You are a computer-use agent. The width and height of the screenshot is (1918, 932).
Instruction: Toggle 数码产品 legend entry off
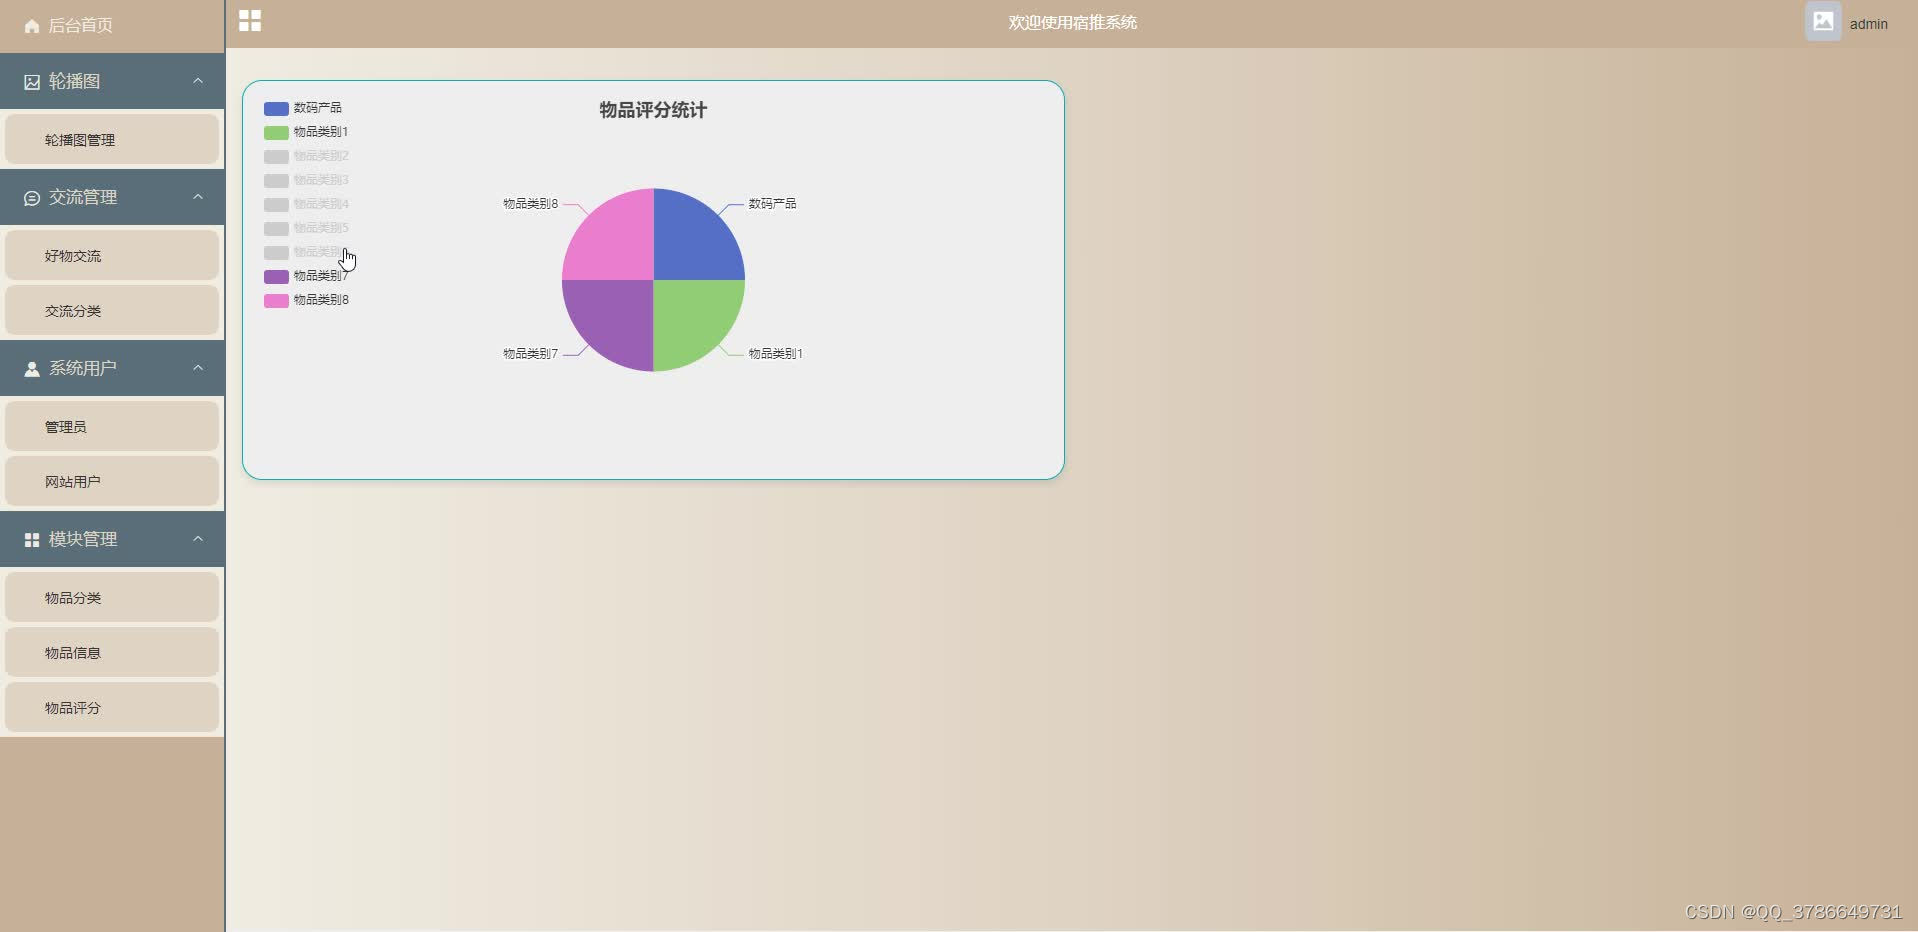303,108
